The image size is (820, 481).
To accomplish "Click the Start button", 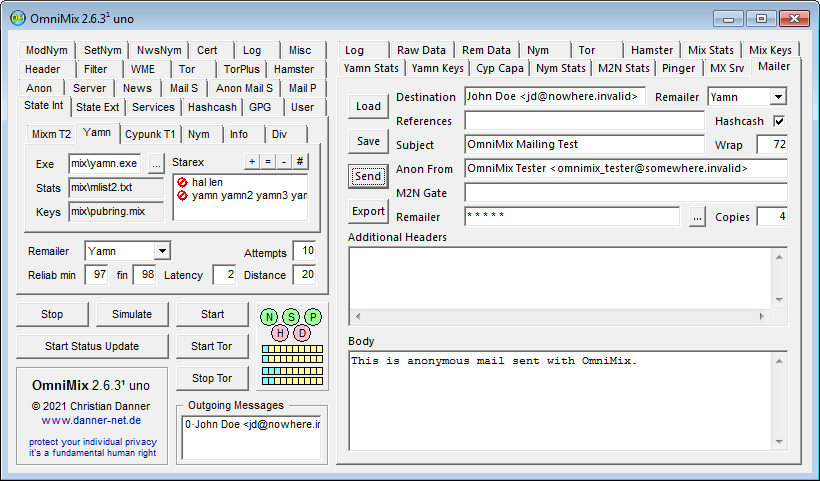I will [212, 314].
